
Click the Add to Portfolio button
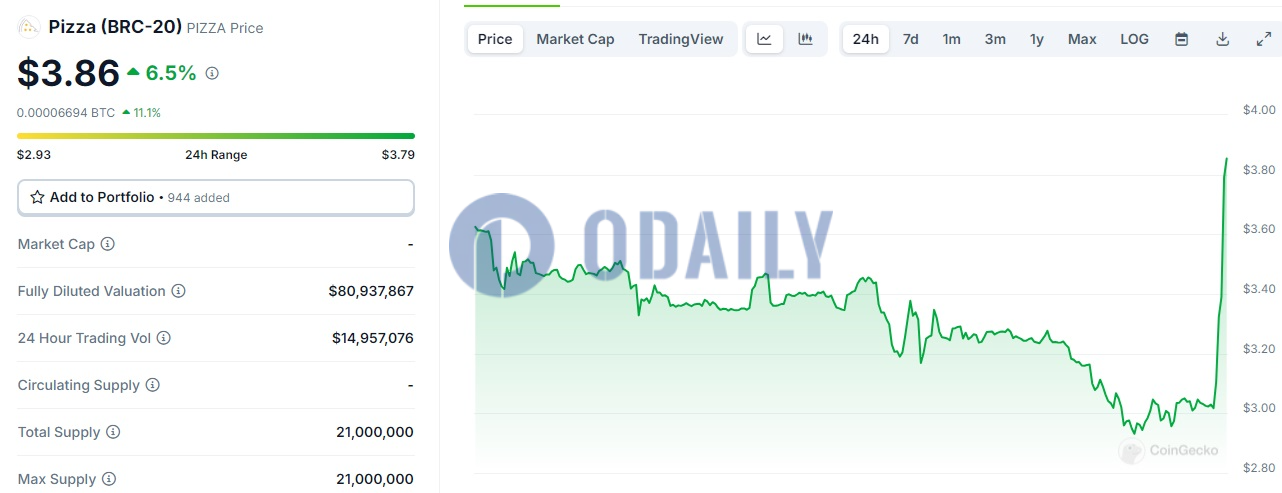click(x=215, y=197)
